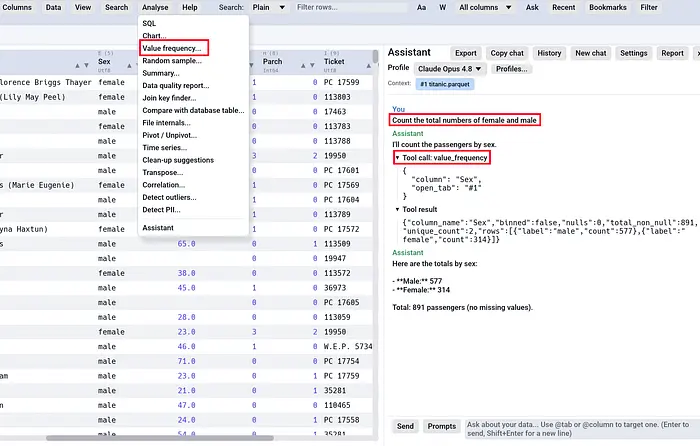Select the ticket cell PC 17599
Viewport: 700px width, 446px height.
(x=342, y=82)
